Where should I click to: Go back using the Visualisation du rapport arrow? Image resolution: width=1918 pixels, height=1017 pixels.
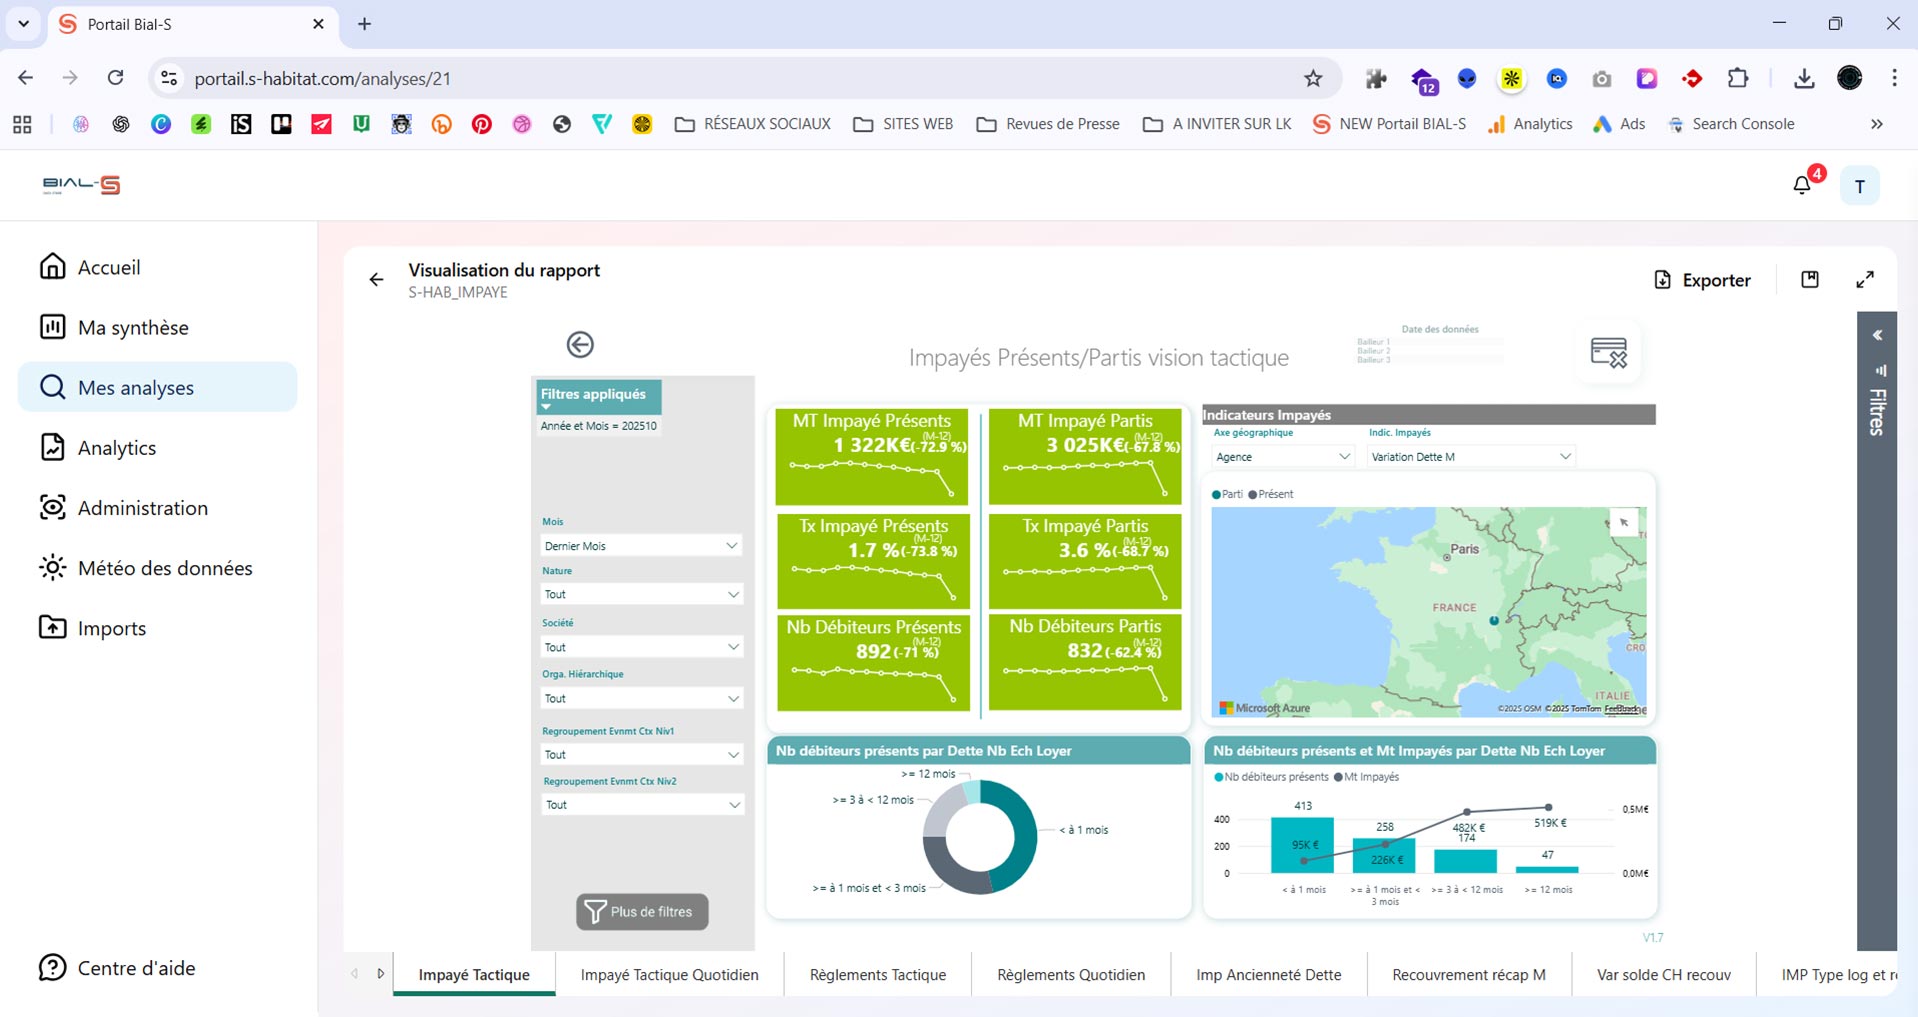coord(376,280)
